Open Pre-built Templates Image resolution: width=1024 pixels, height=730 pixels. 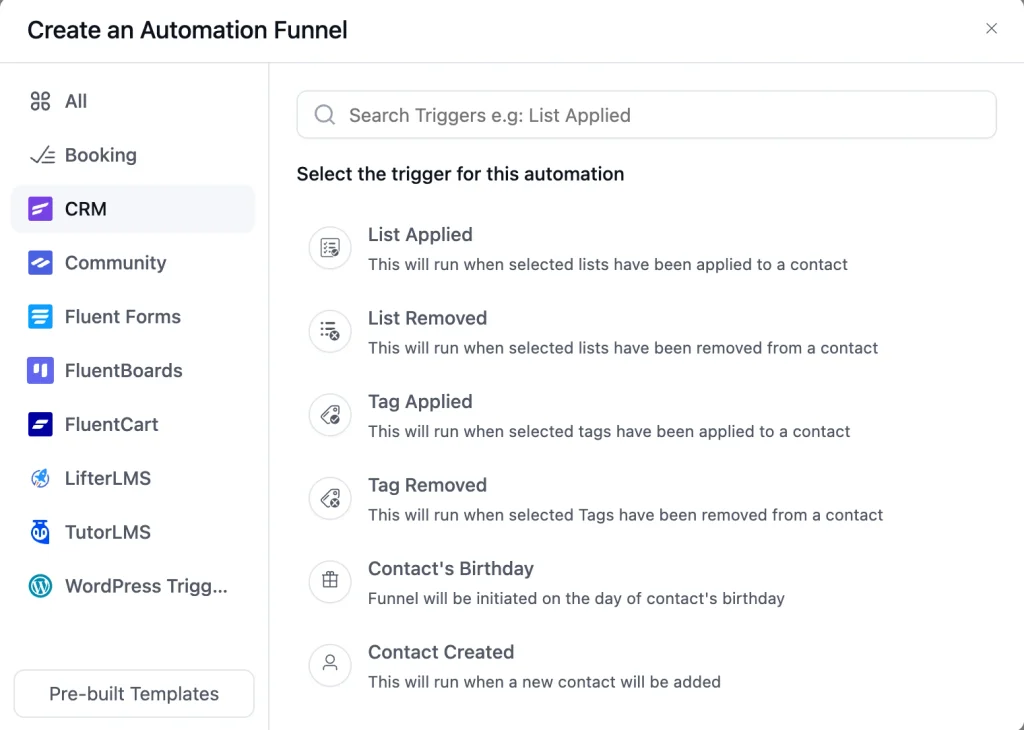[x=134, y=693]
